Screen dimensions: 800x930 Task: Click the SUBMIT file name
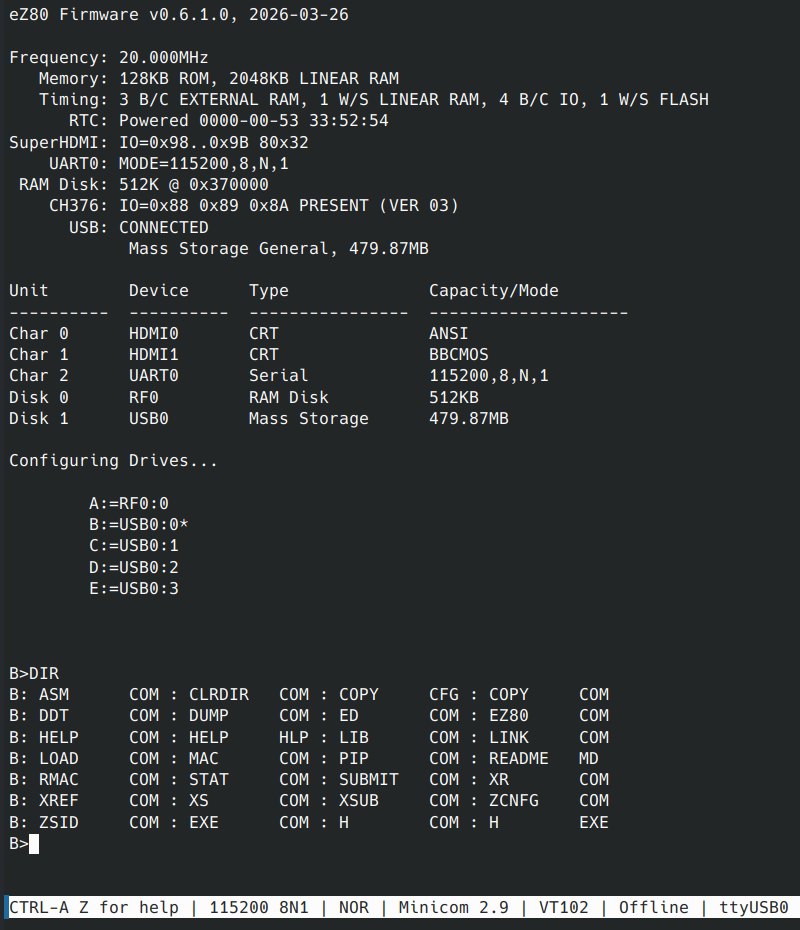[369, 779]
